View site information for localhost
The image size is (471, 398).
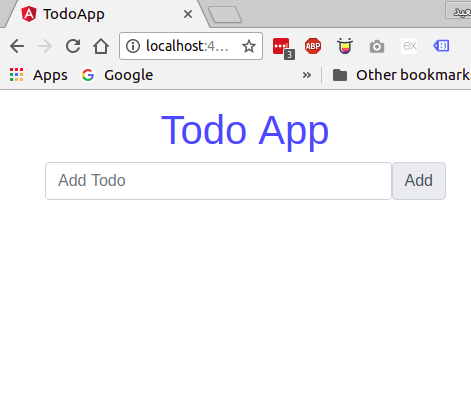pyautogui.click(x=133, y=46)
